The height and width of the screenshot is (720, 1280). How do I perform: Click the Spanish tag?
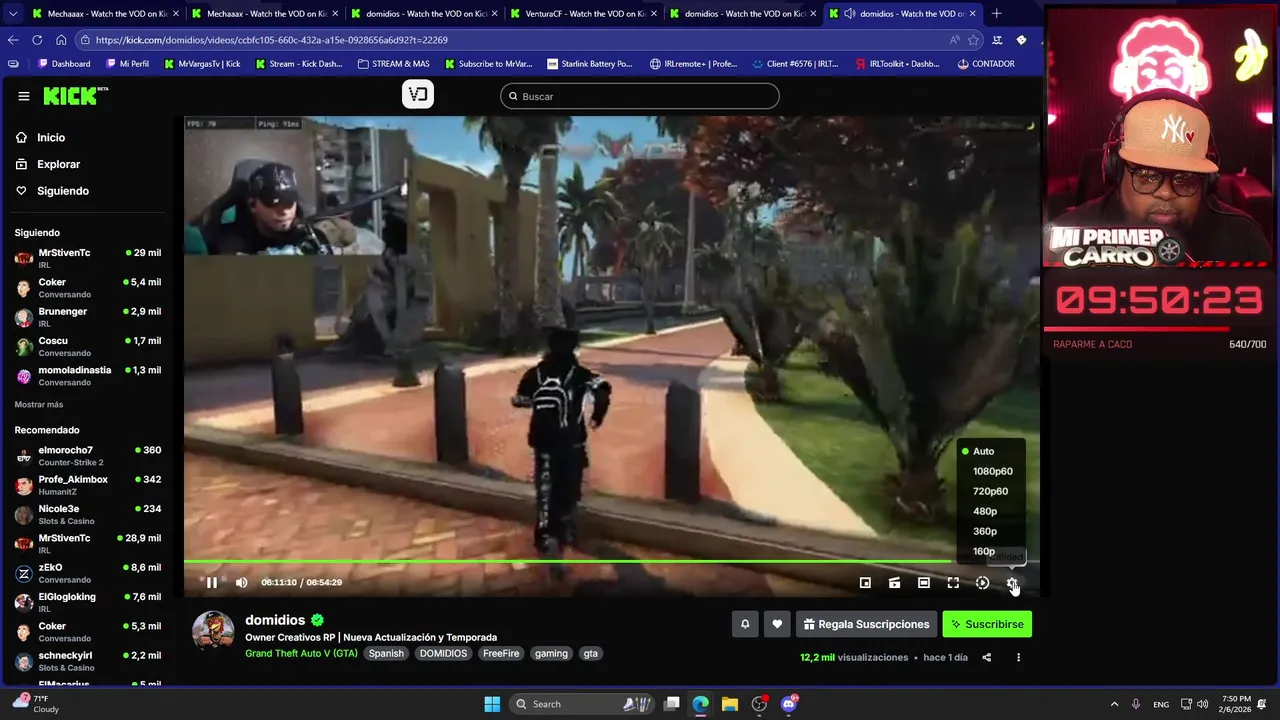[x=386, y=653]
